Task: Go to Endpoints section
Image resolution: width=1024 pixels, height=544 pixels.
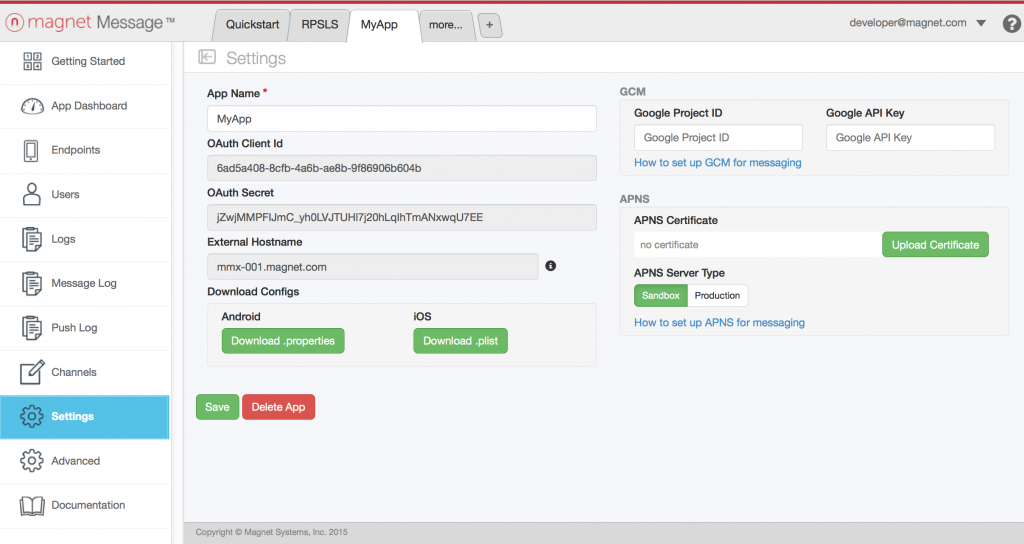Action: pos(85,150)
